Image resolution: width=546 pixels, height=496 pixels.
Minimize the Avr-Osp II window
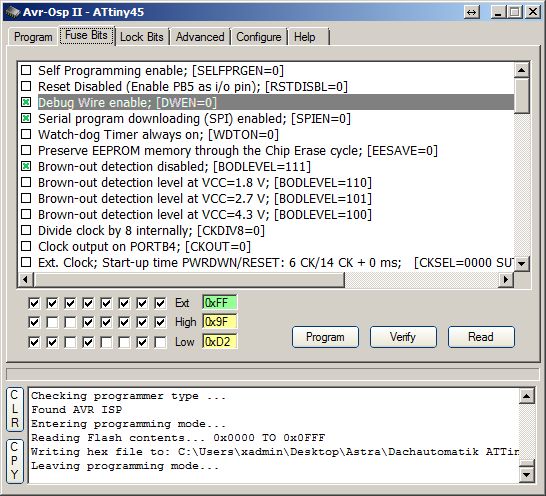(498, 12)
